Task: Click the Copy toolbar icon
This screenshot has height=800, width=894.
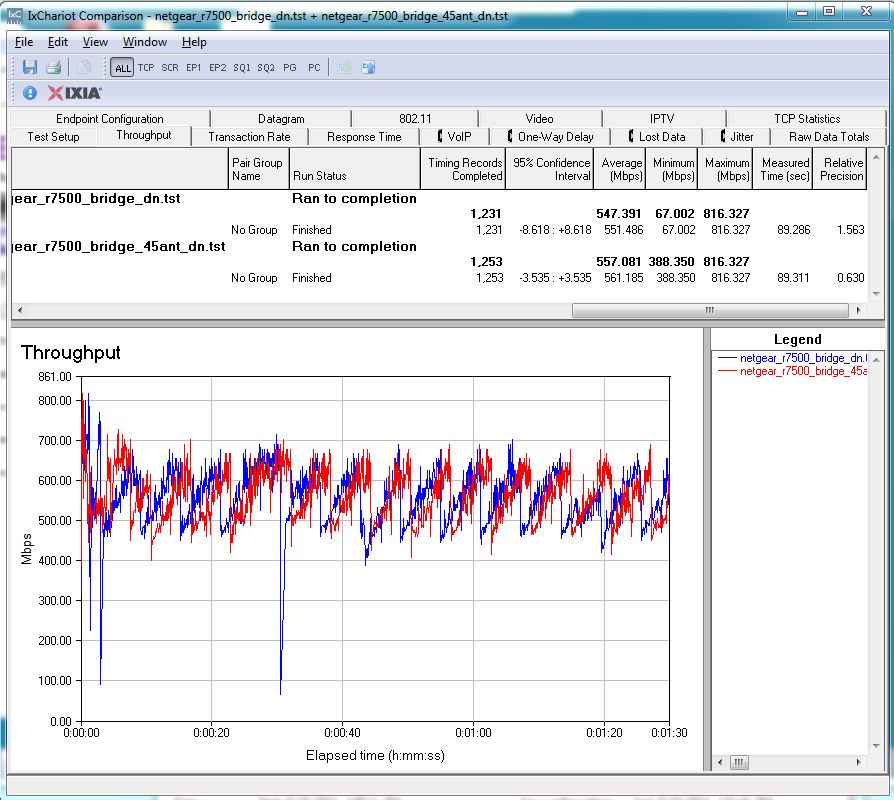Action: click(x=83, y=67)
